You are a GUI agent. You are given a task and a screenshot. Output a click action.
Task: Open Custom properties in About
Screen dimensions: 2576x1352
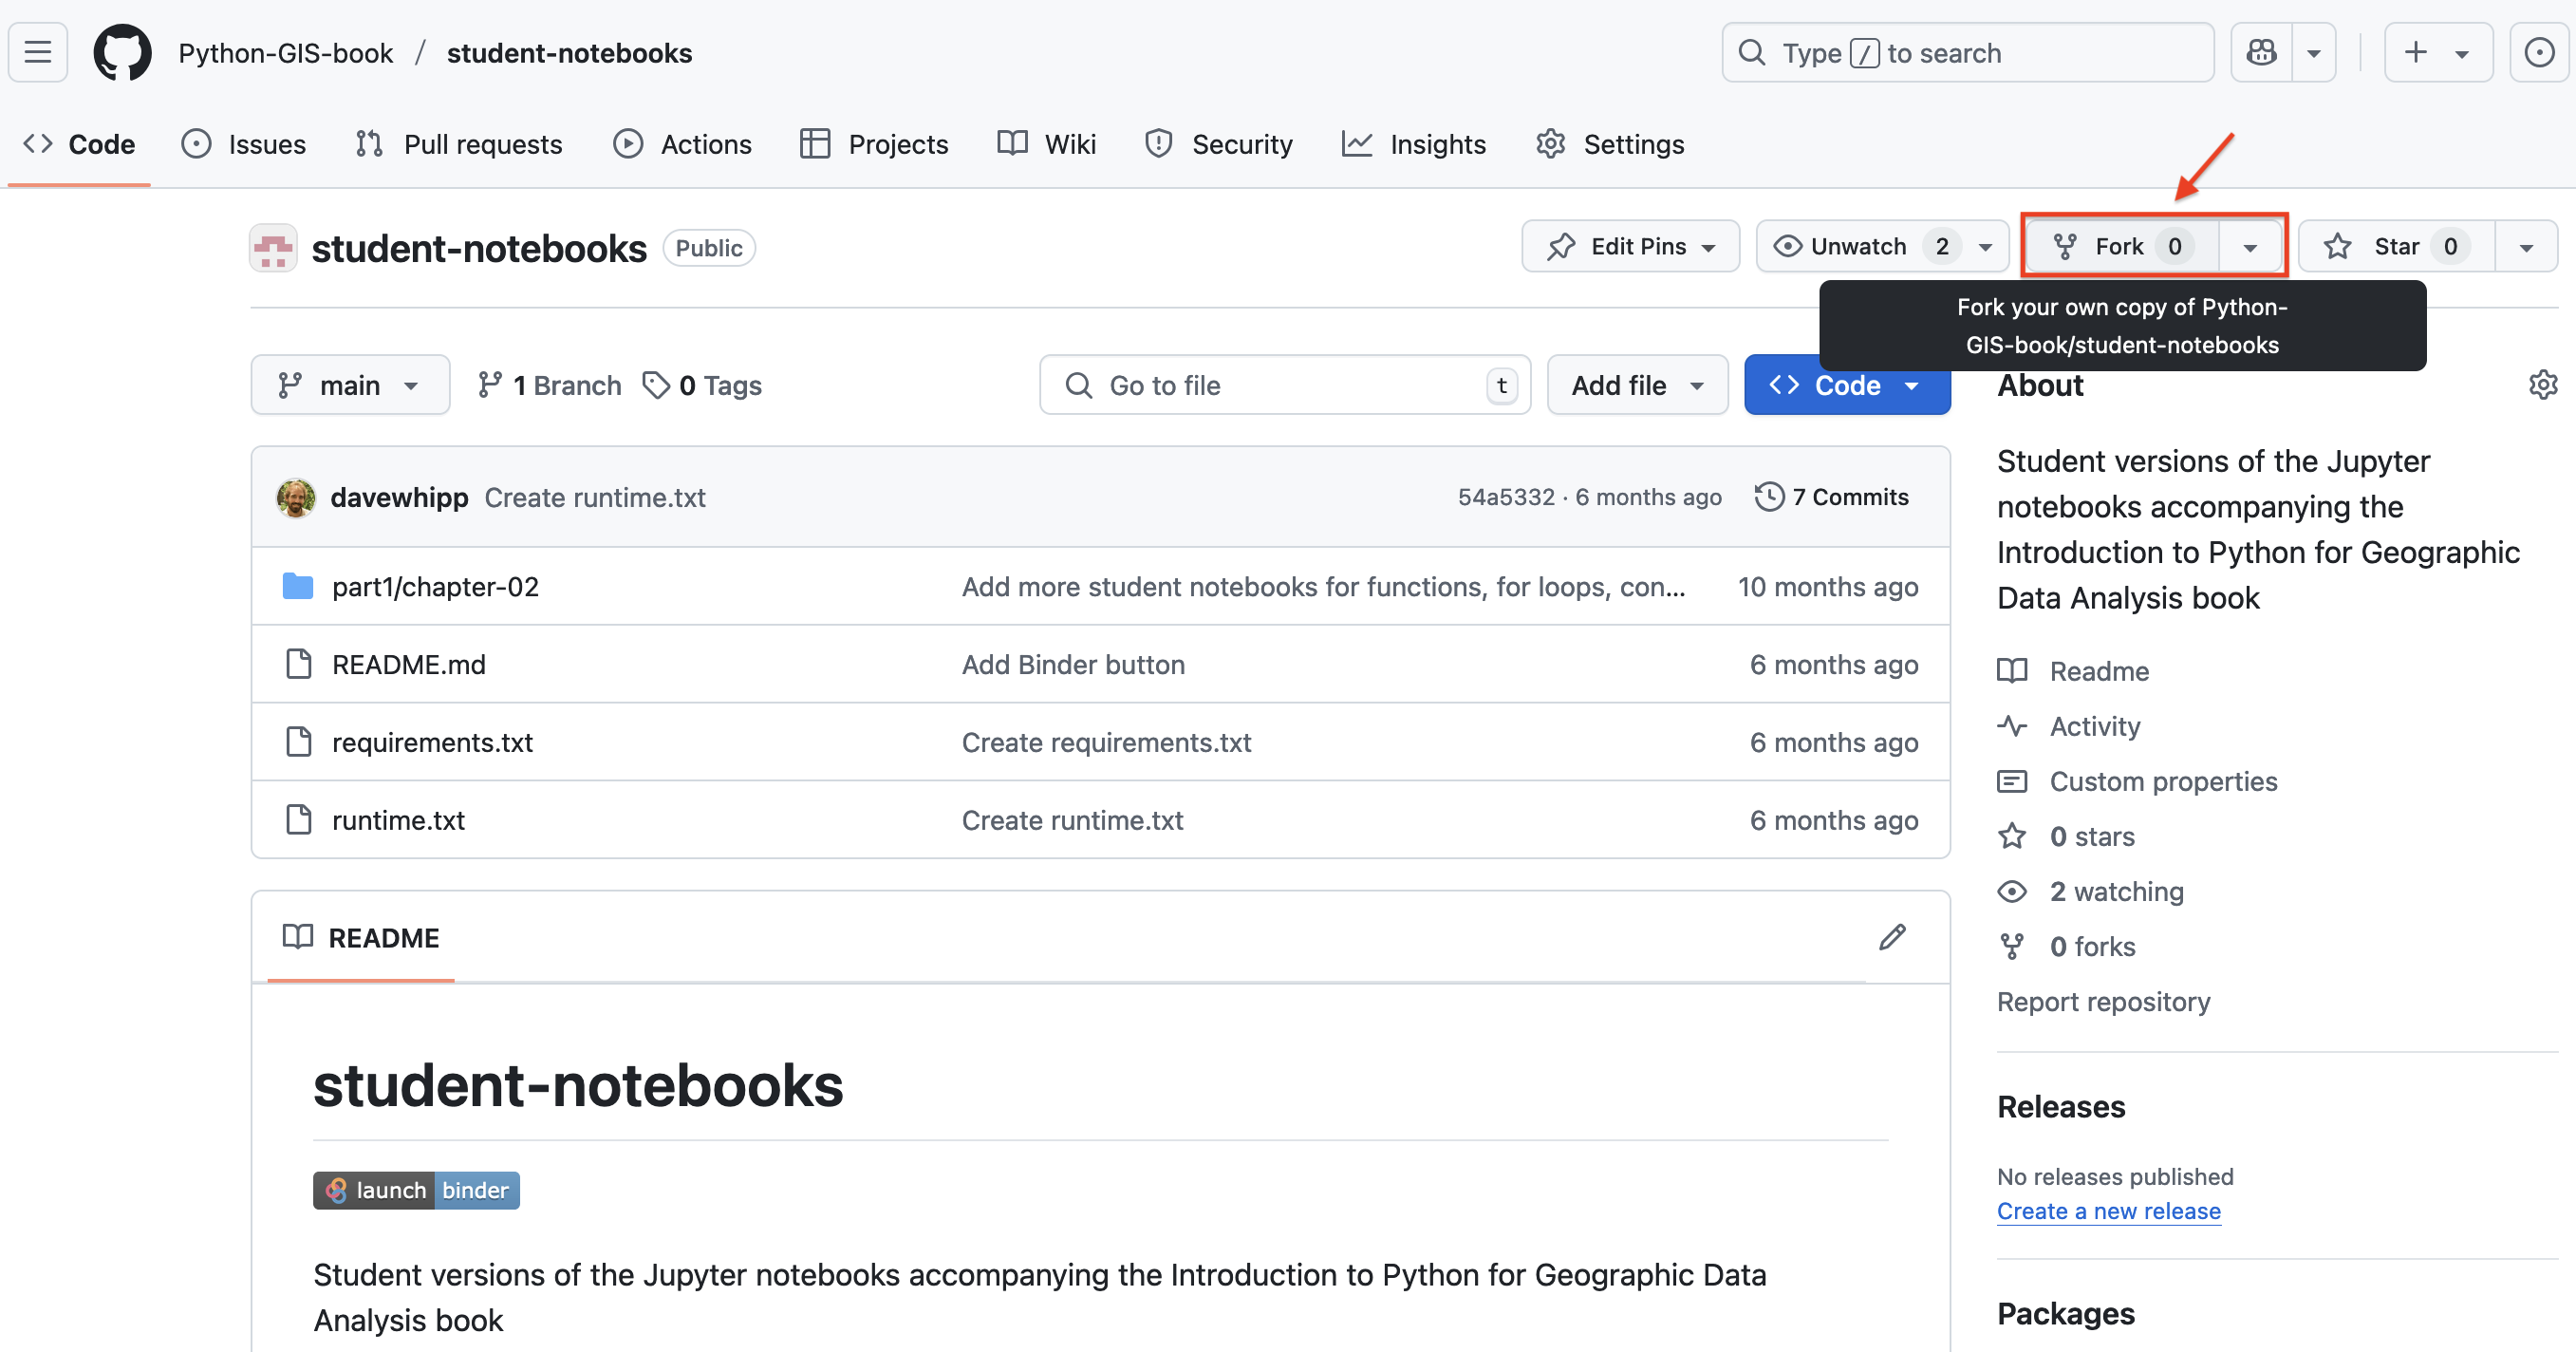pos(2138,781)
